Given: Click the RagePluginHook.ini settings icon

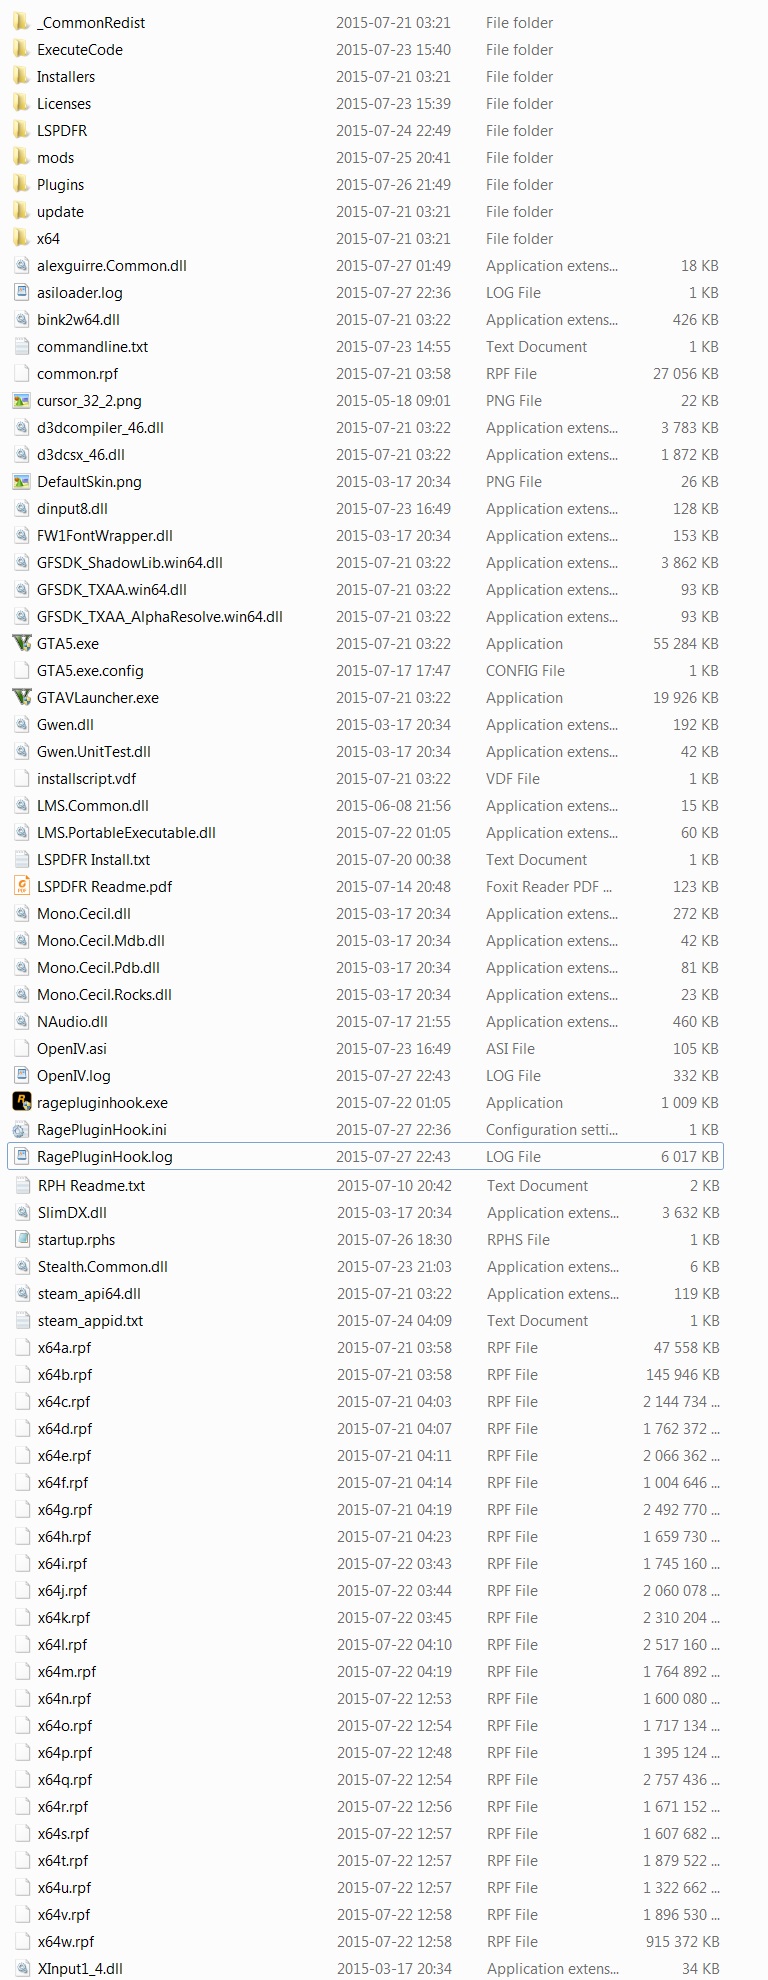Looking at the screenshot, I should [21, 1129].
